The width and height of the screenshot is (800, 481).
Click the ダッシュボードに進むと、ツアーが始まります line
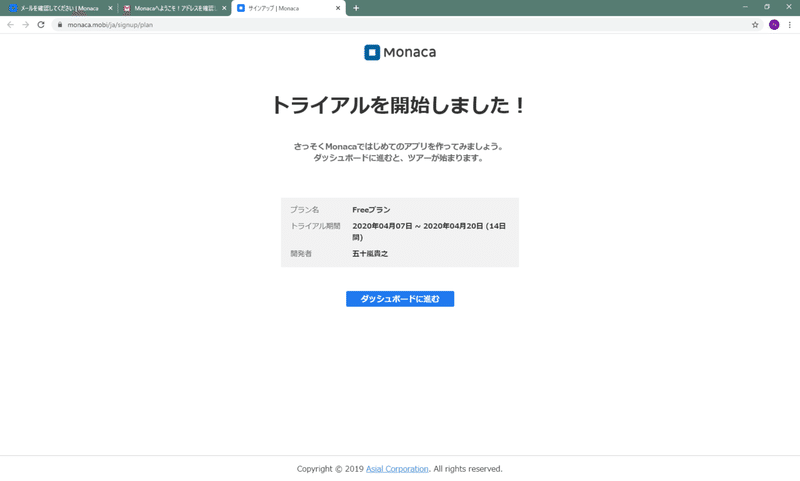(x=399, y=158)
